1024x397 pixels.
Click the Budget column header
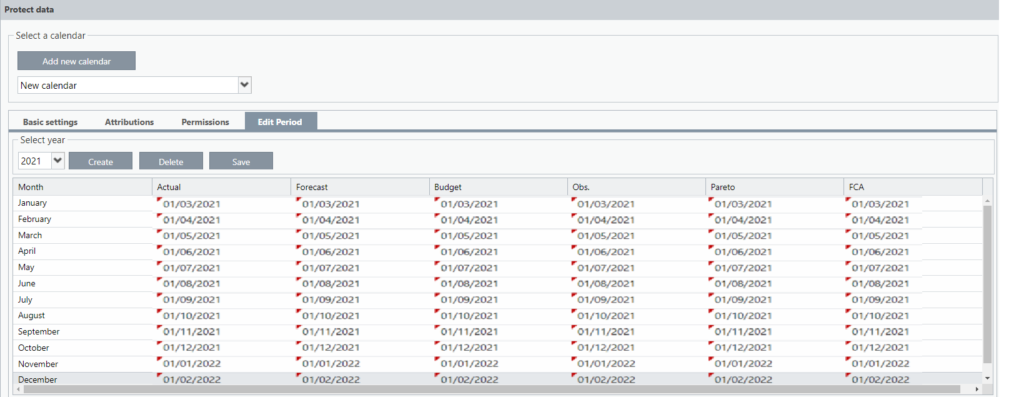(x=498, y=187)
